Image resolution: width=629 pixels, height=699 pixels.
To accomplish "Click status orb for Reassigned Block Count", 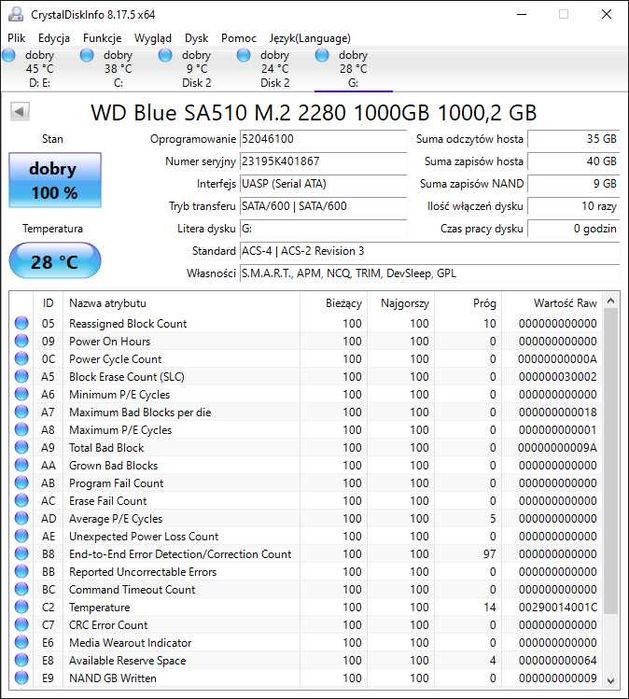I will click(x=21, y=323).
